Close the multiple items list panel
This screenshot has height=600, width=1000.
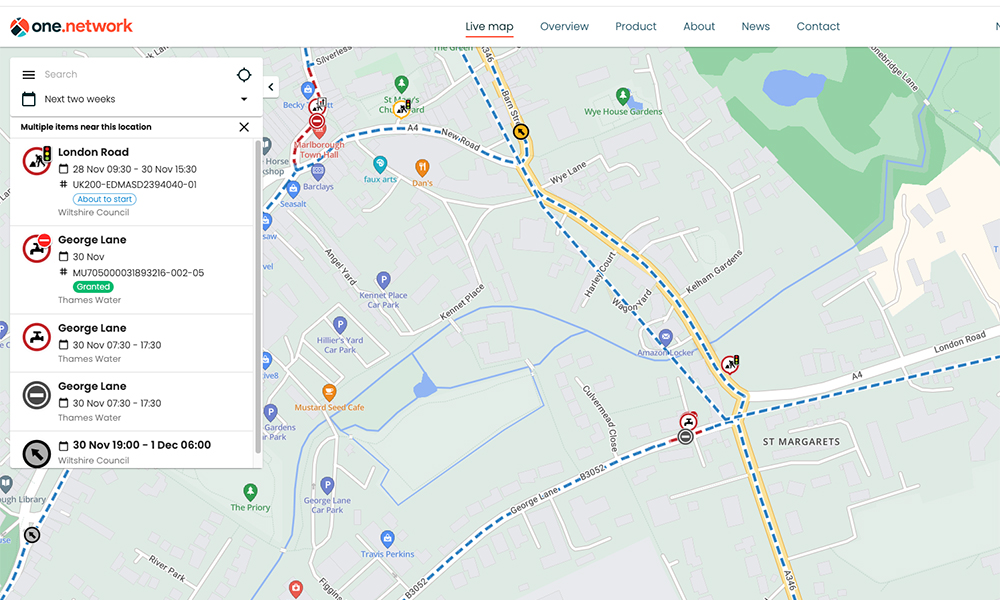click(x=244, y=127)
